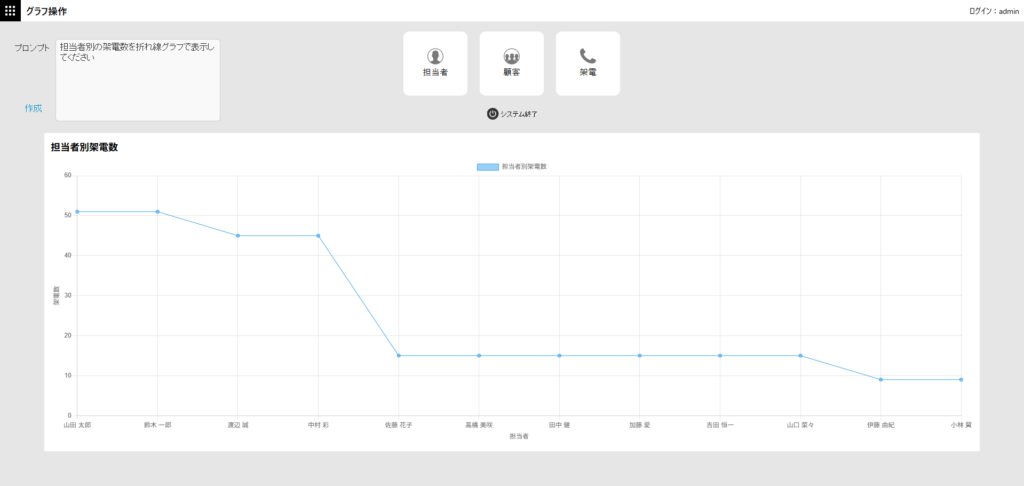Click the 高橋 美咲 chart point
This screenshot has width=1024, height=486.
pos(479,356)
